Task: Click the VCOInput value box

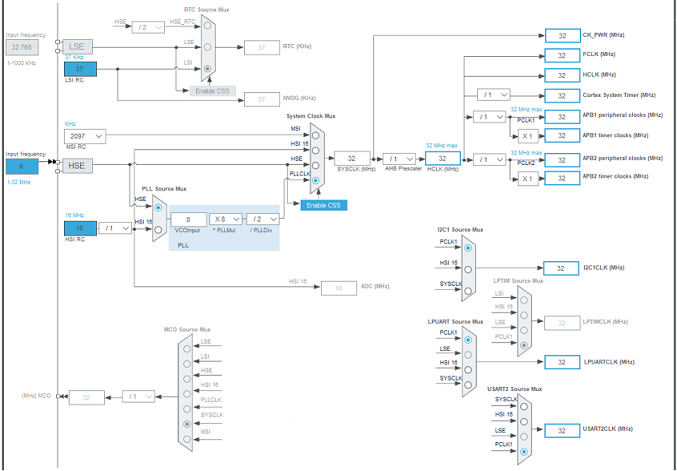Action: [x=189, y=220]
